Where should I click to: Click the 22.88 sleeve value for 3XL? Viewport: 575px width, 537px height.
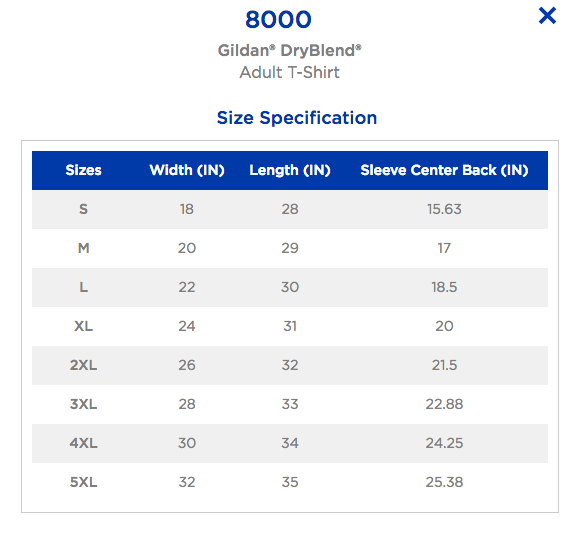tap(444, 404)
